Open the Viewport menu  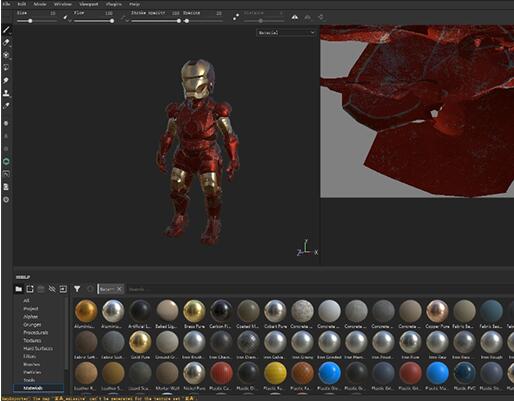[89, 4]
